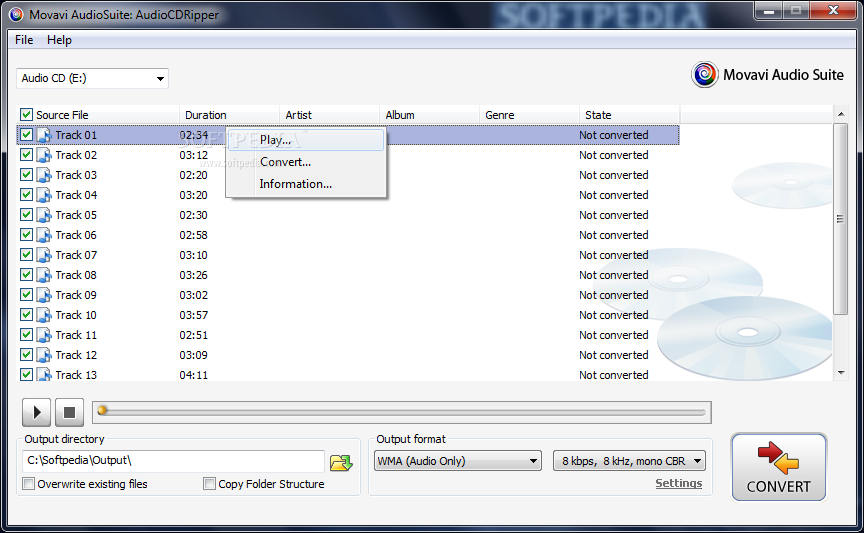
Task: Click Track 13 audio file icon
Action: (x=44, y=374)
